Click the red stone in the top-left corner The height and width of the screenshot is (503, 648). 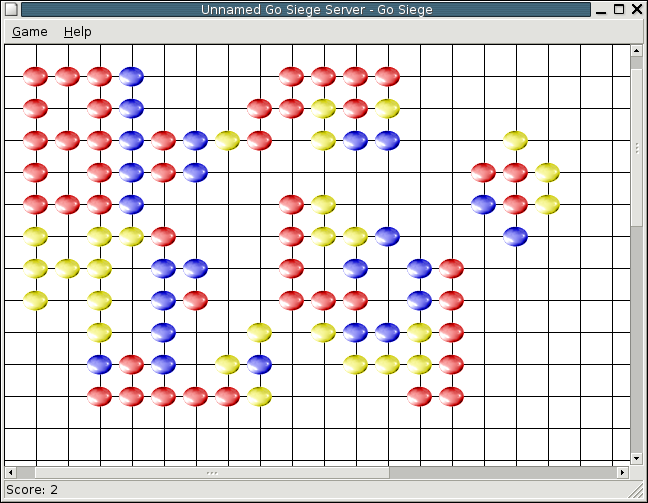[x=35, y=76]
